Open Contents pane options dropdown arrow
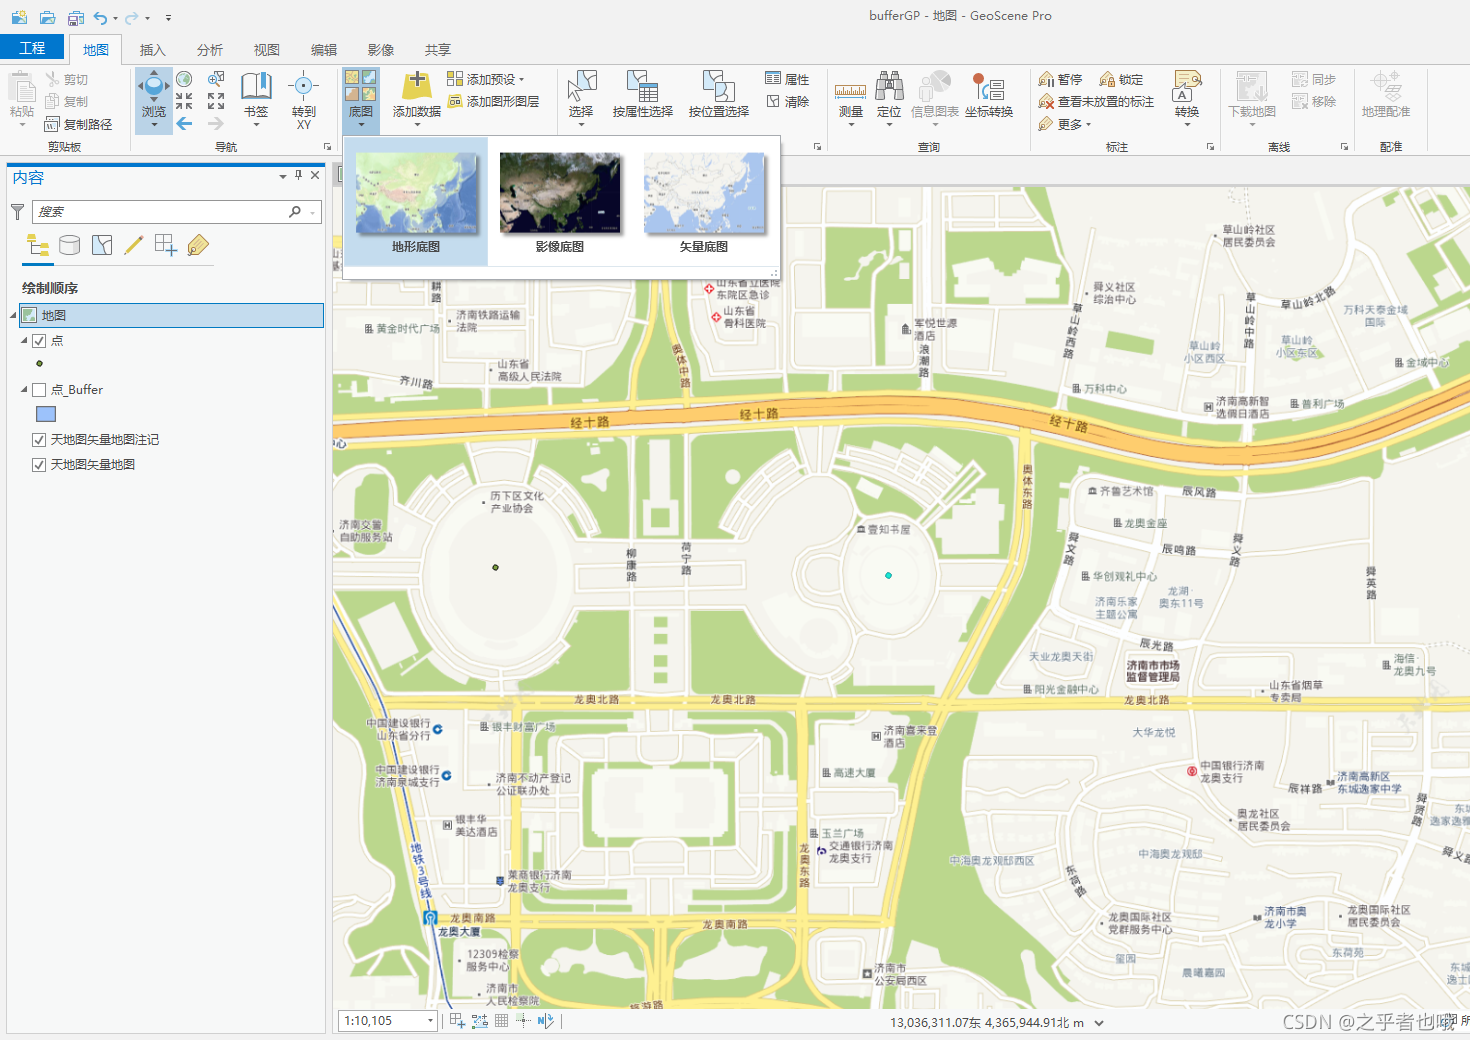1470x1040 pixels. (283, 176)
